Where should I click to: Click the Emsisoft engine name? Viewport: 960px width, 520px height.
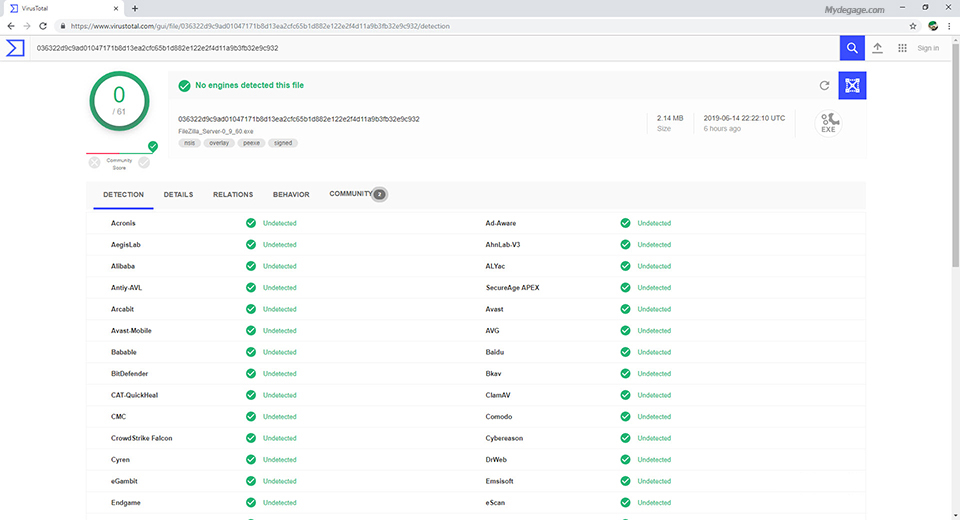click(499, 481)
